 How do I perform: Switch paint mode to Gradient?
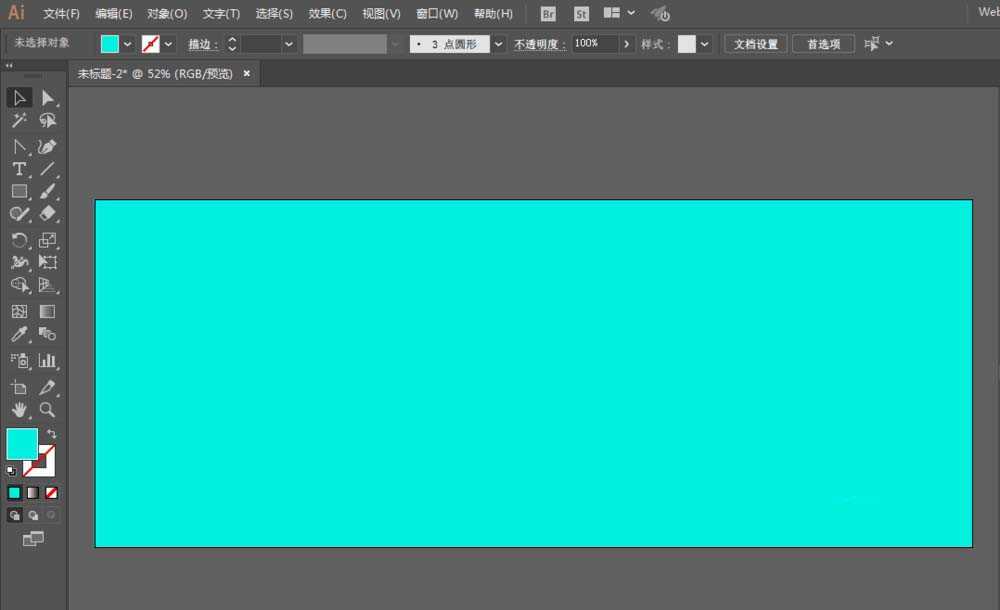pos(33,493)
